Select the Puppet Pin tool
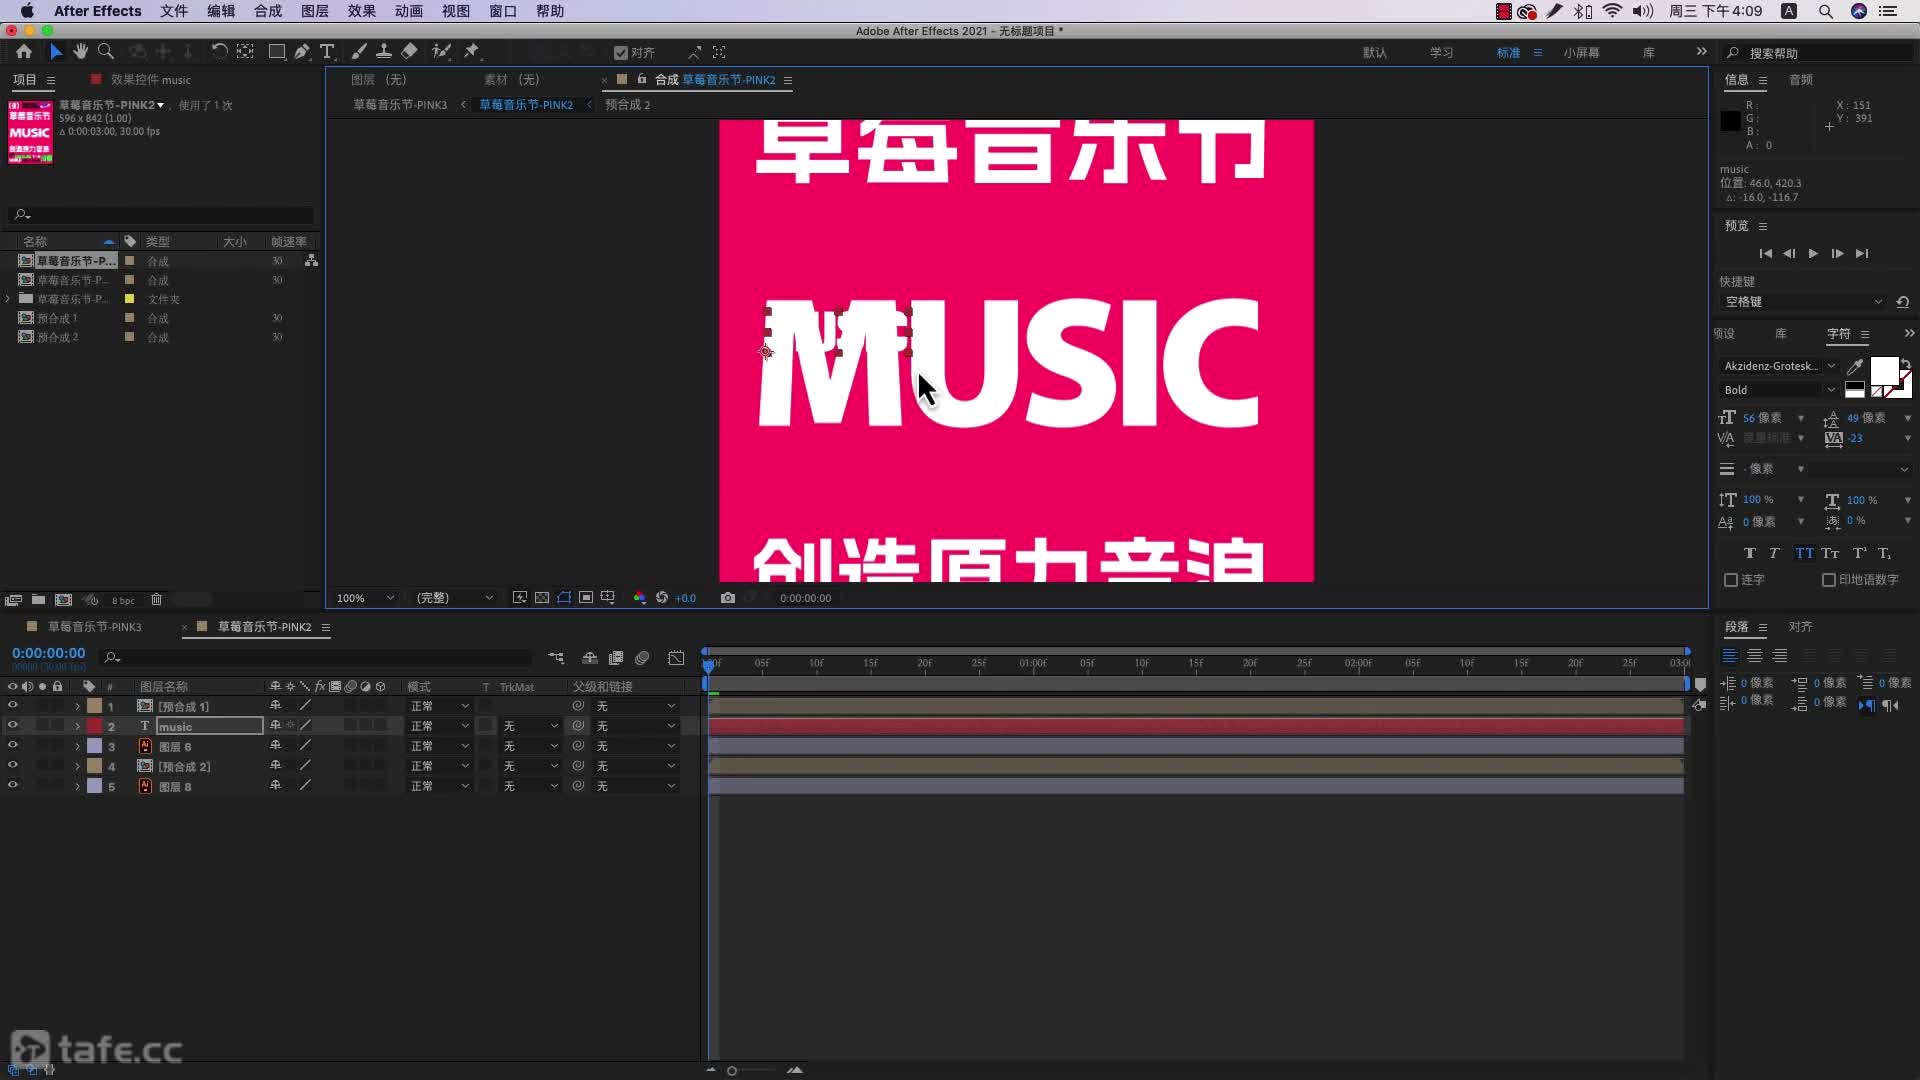This screenshot has height=1080, width=1920. [x=471, y=51]
